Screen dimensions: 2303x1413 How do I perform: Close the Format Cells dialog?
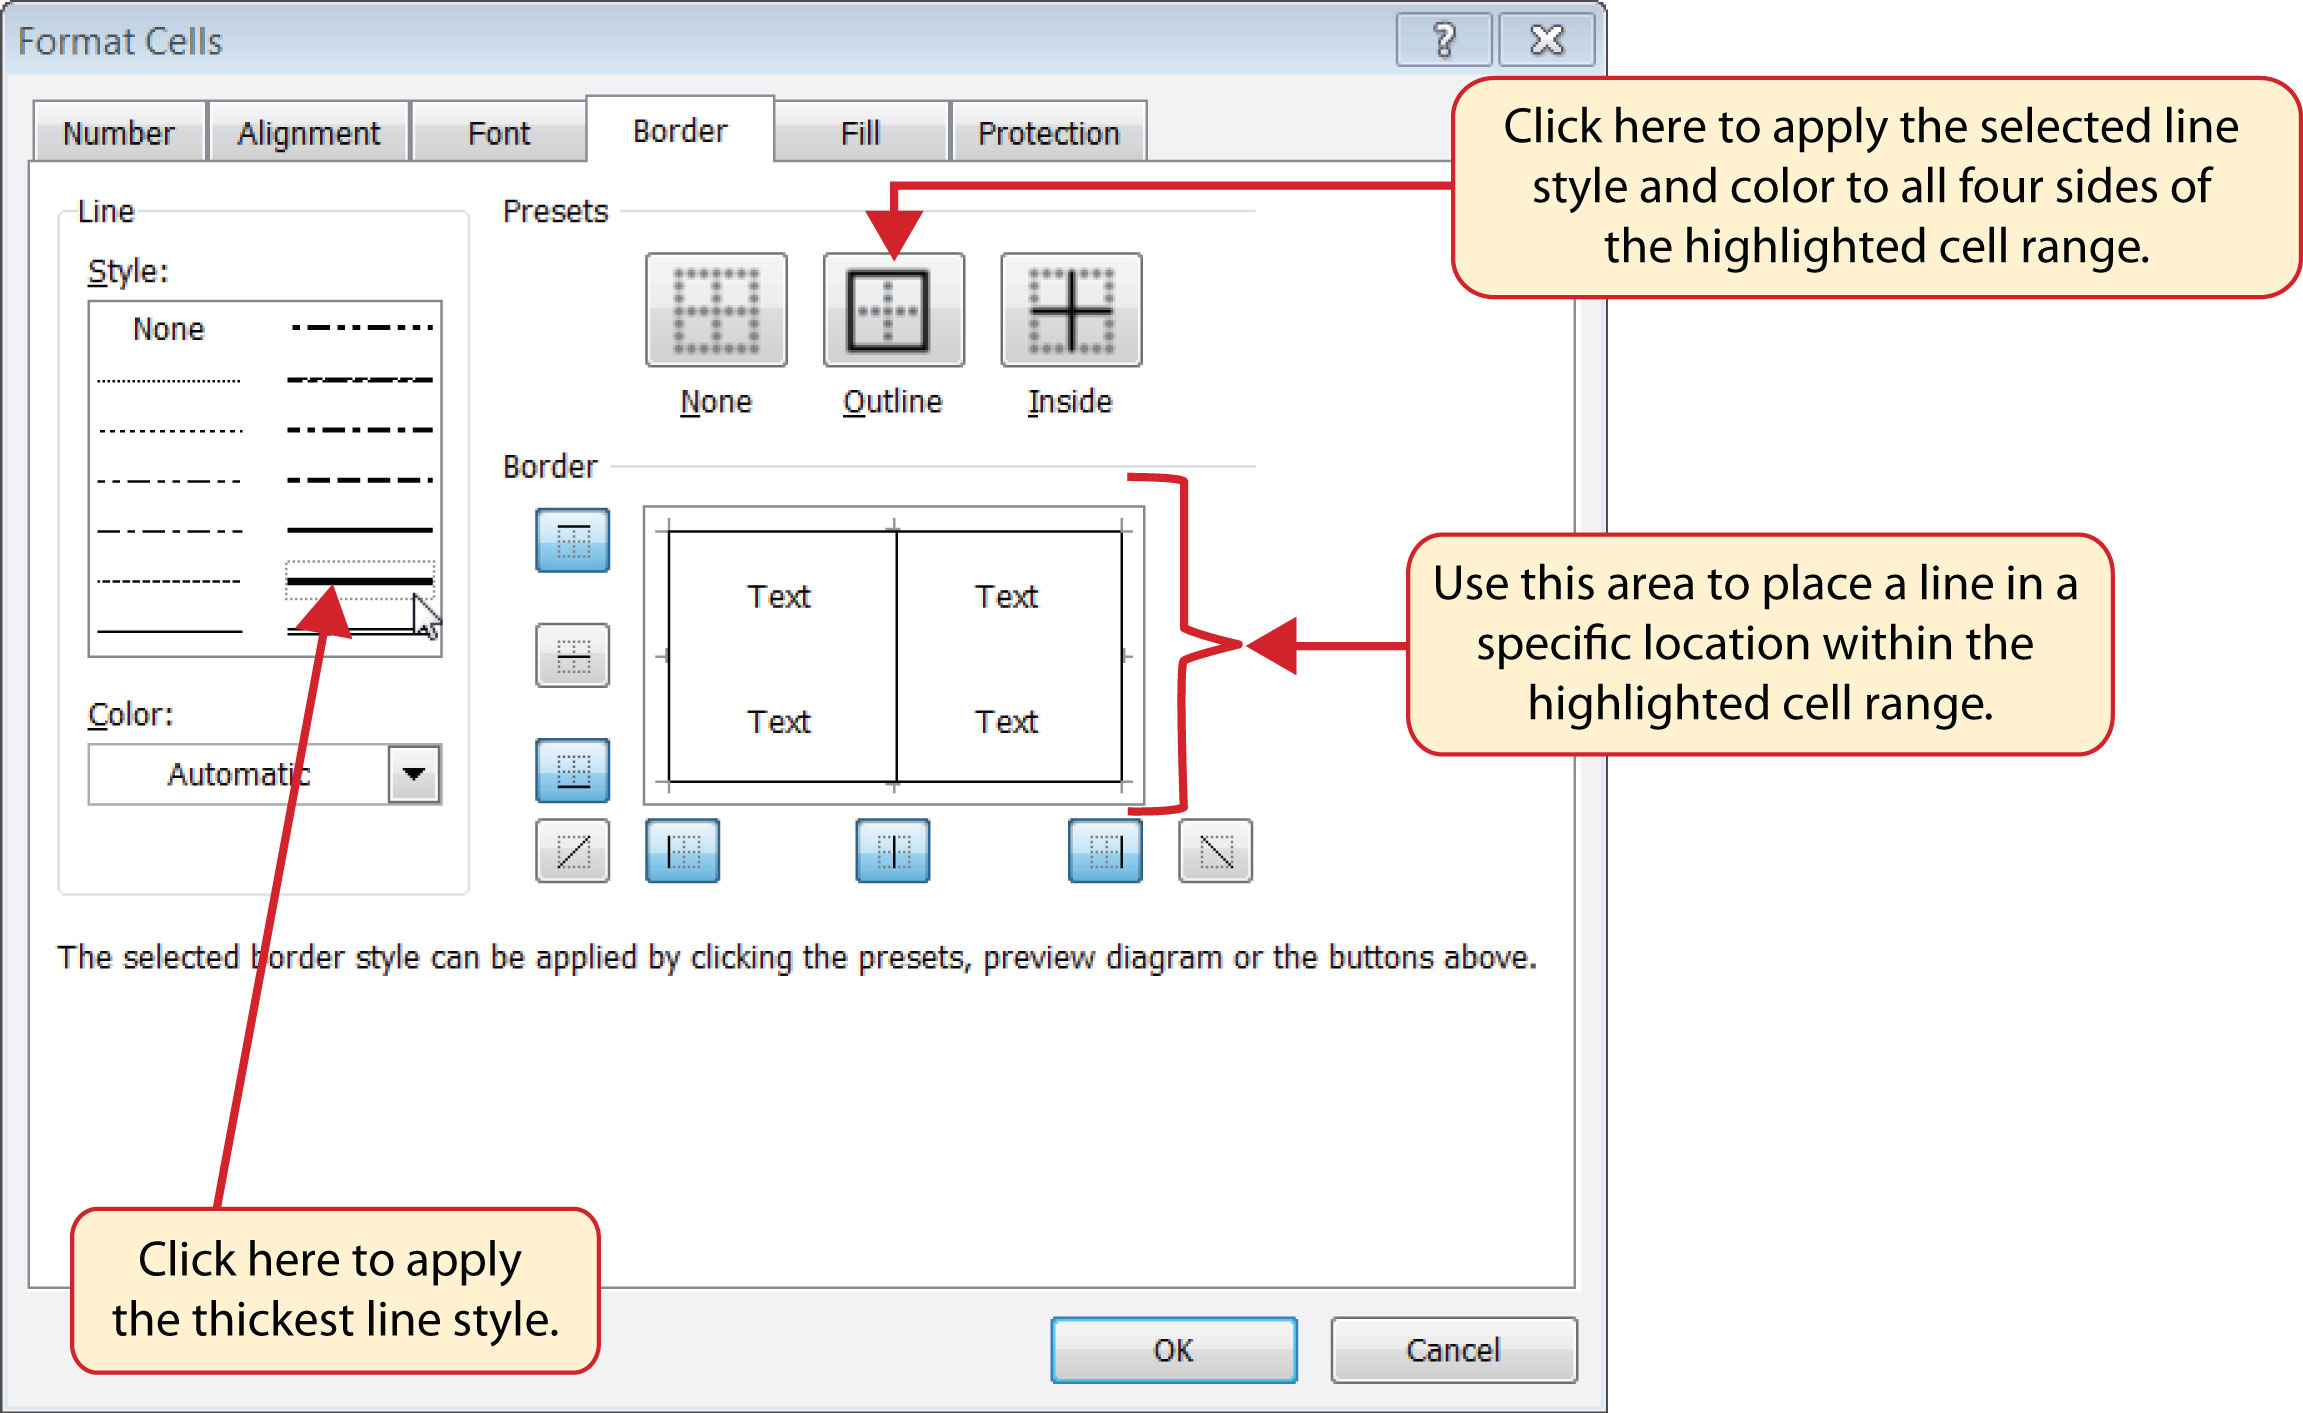coord(1547,40)
